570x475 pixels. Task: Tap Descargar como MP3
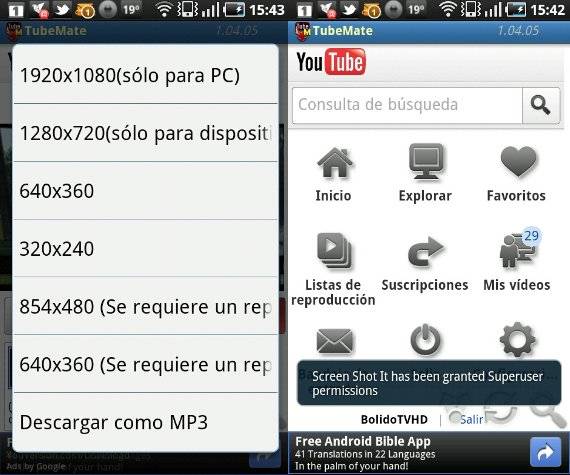(145, 422)
